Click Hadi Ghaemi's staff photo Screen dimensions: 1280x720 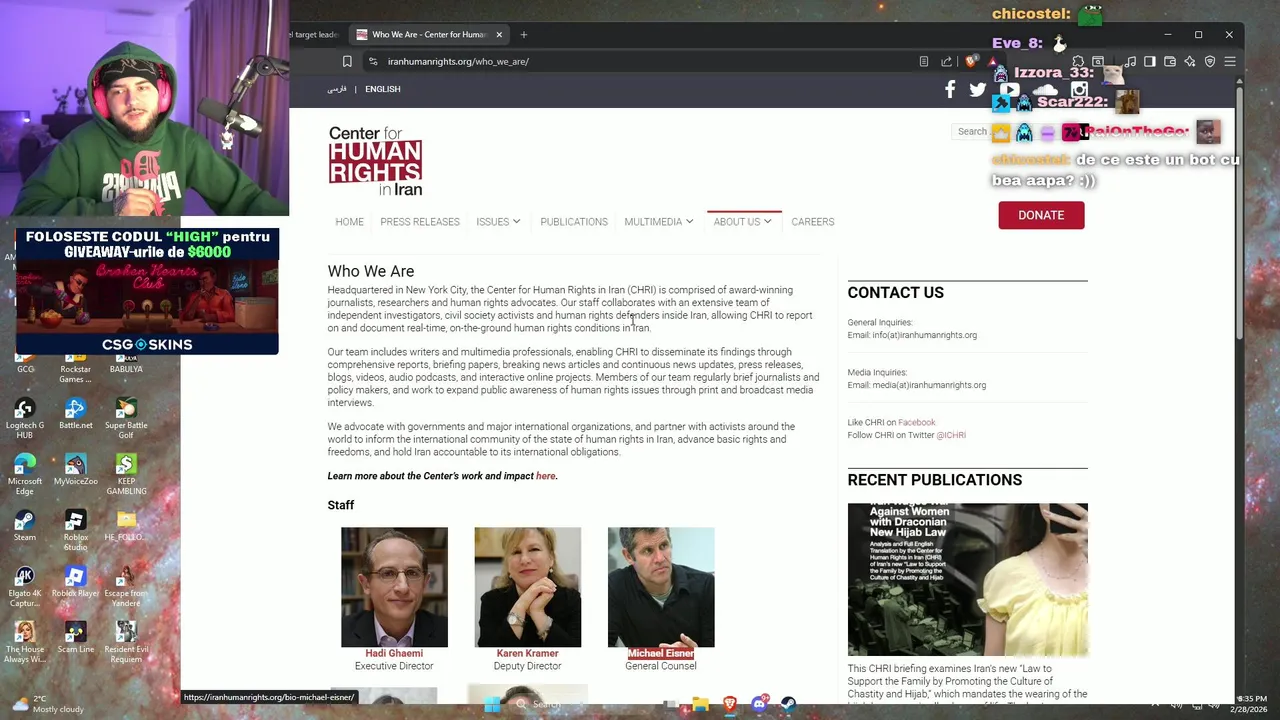pyautogui.click(x=394, y=587)
